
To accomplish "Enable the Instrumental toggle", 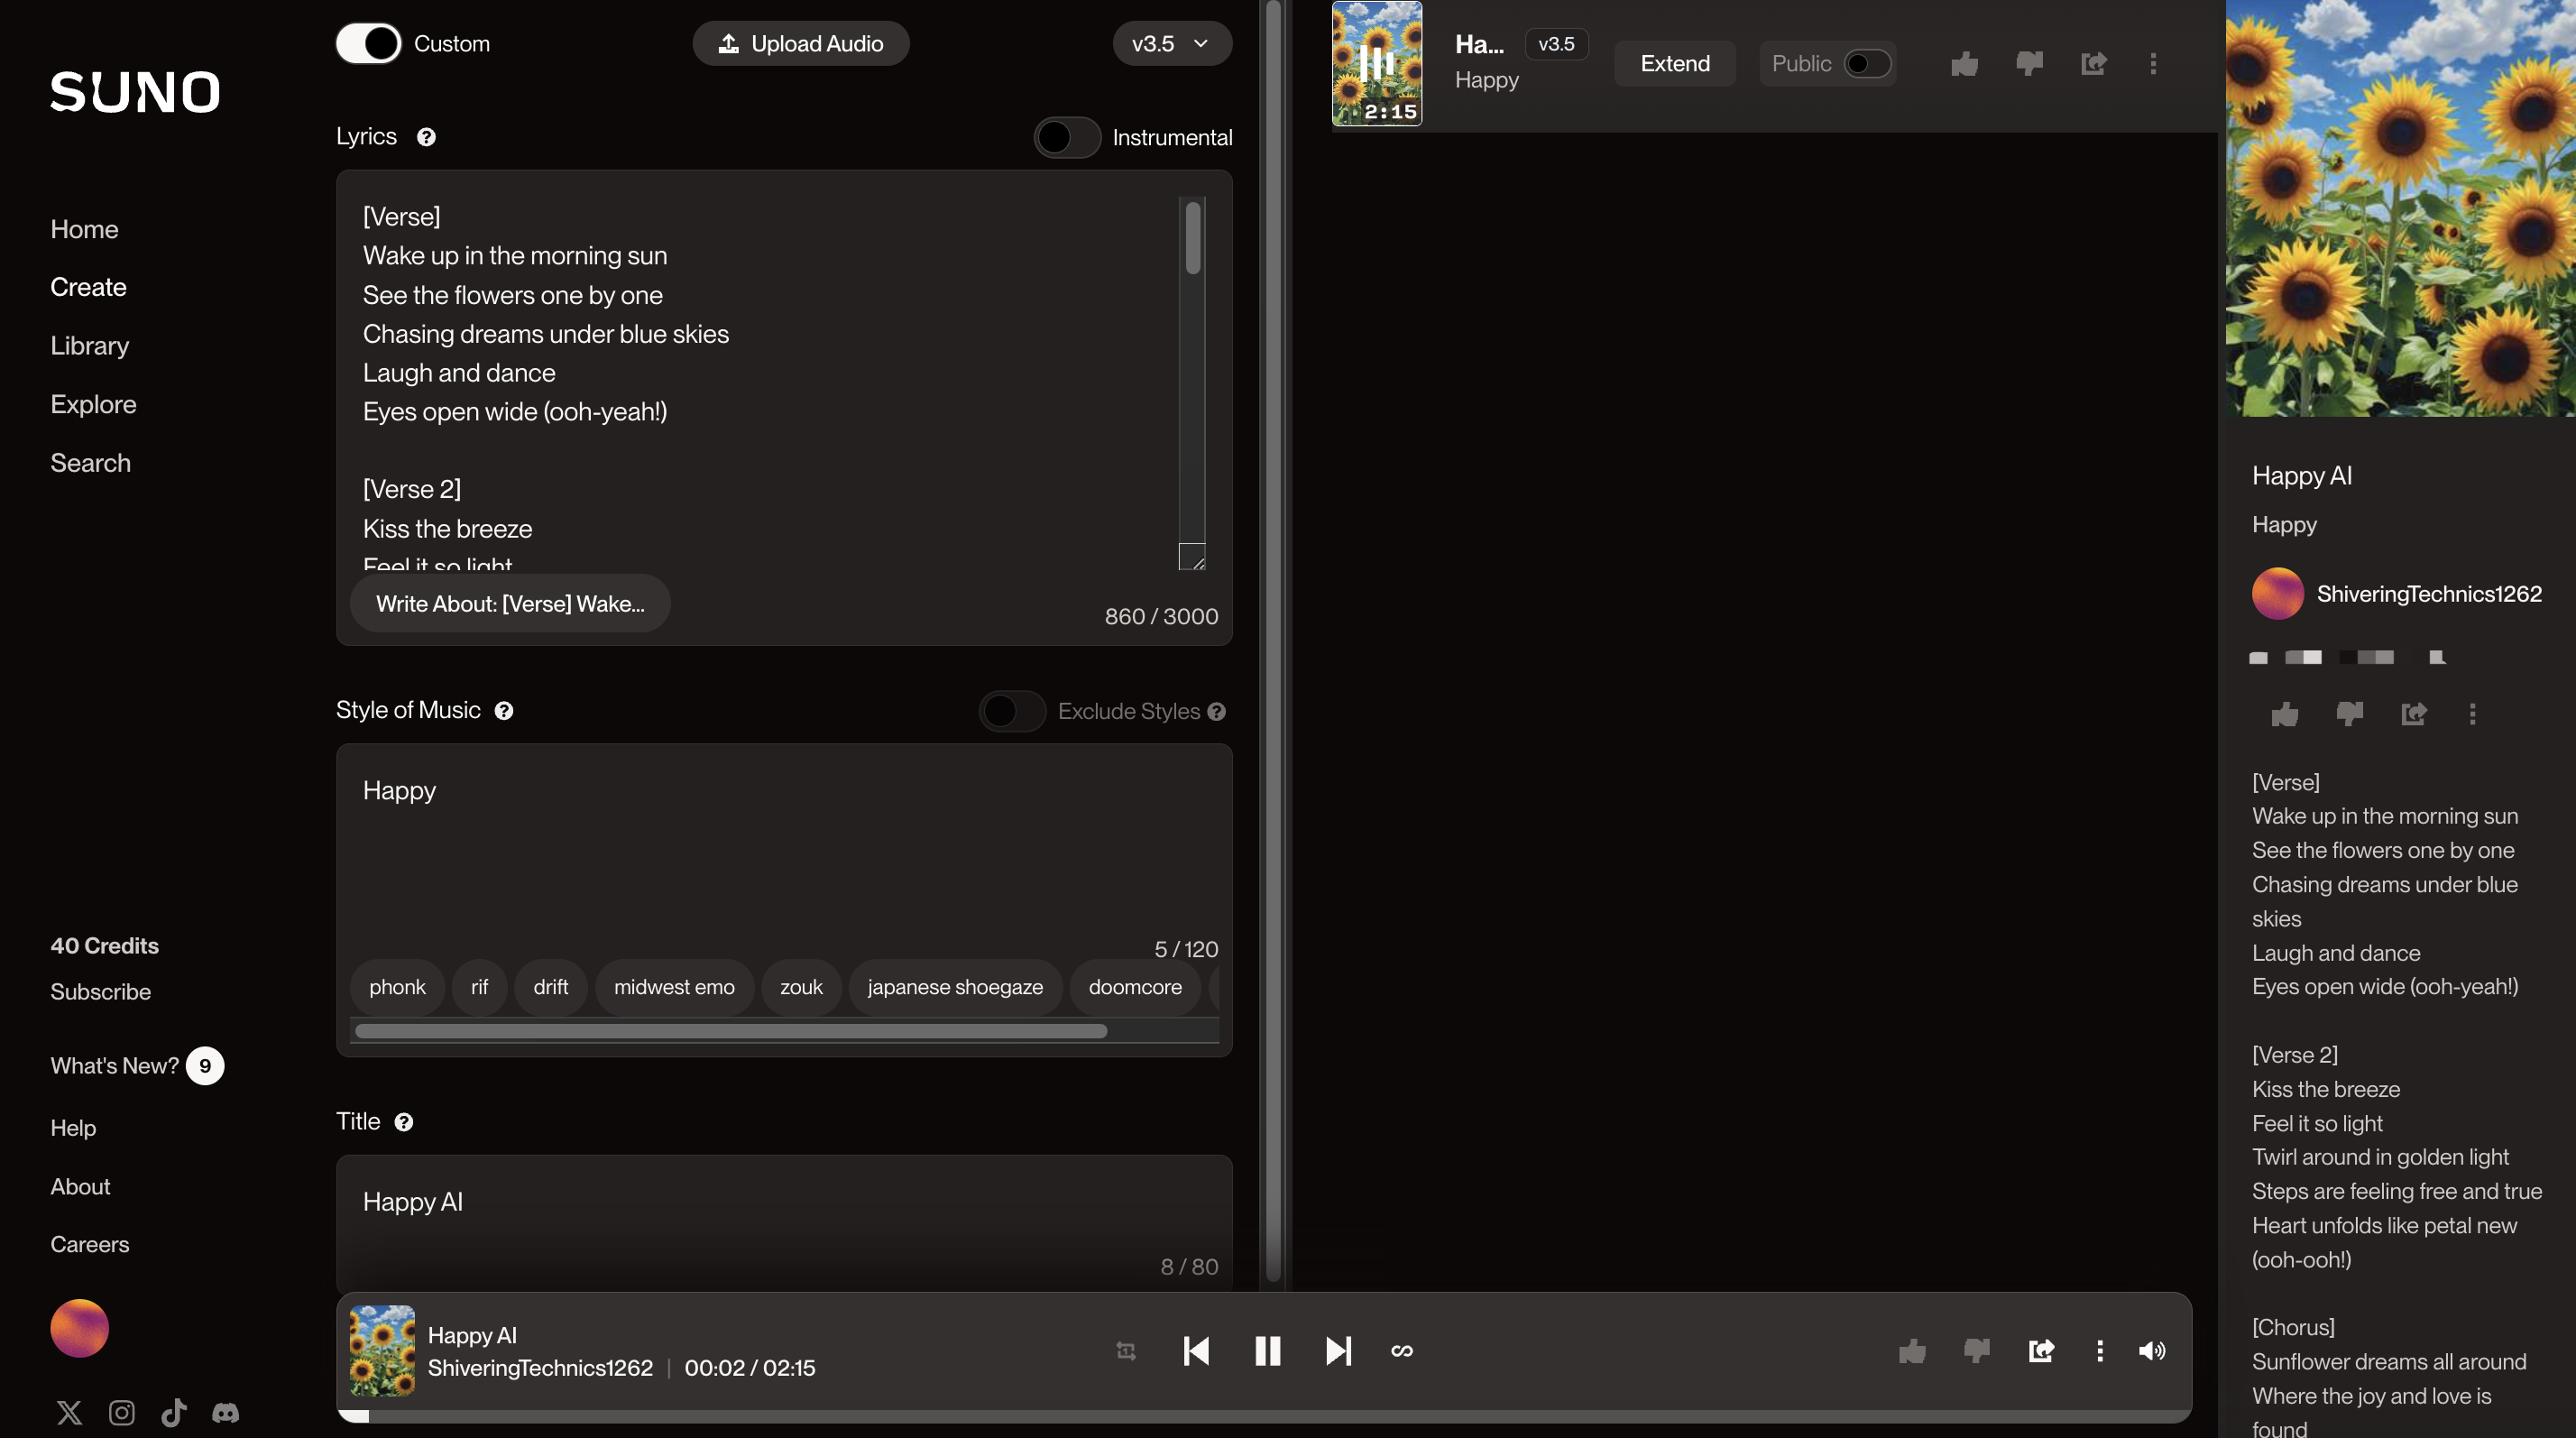I will tap(1066, 137).
